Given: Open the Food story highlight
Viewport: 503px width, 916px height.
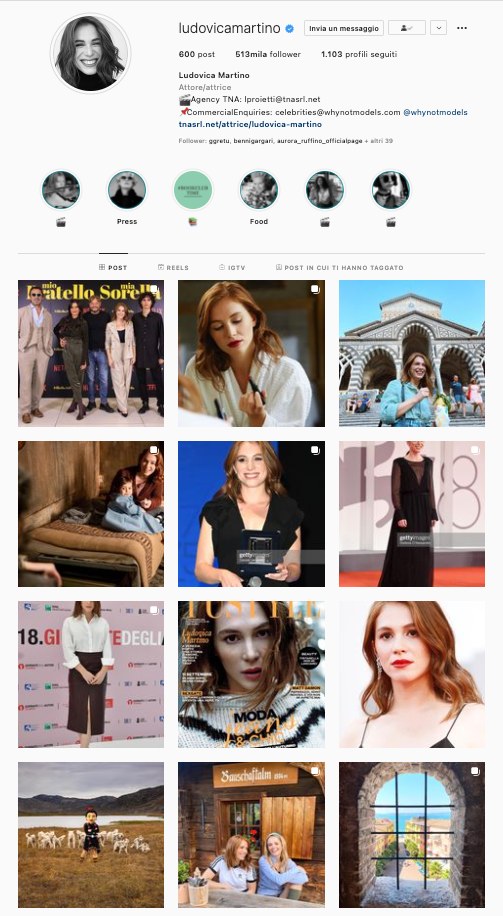Looking at the screenshot, I should (x=259, y=190).
